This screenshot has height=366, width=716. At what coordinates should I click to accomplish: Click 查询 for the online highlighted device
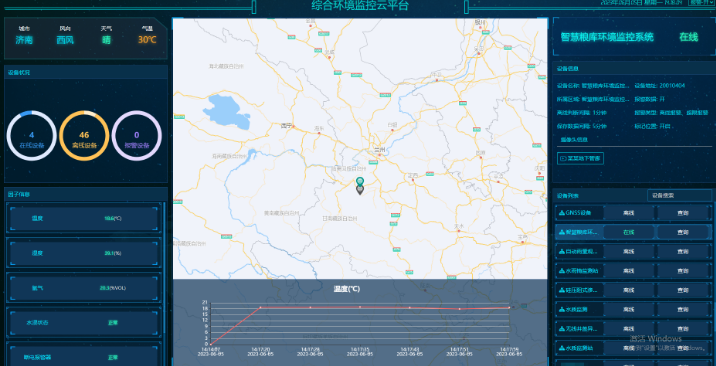(683, 232)
